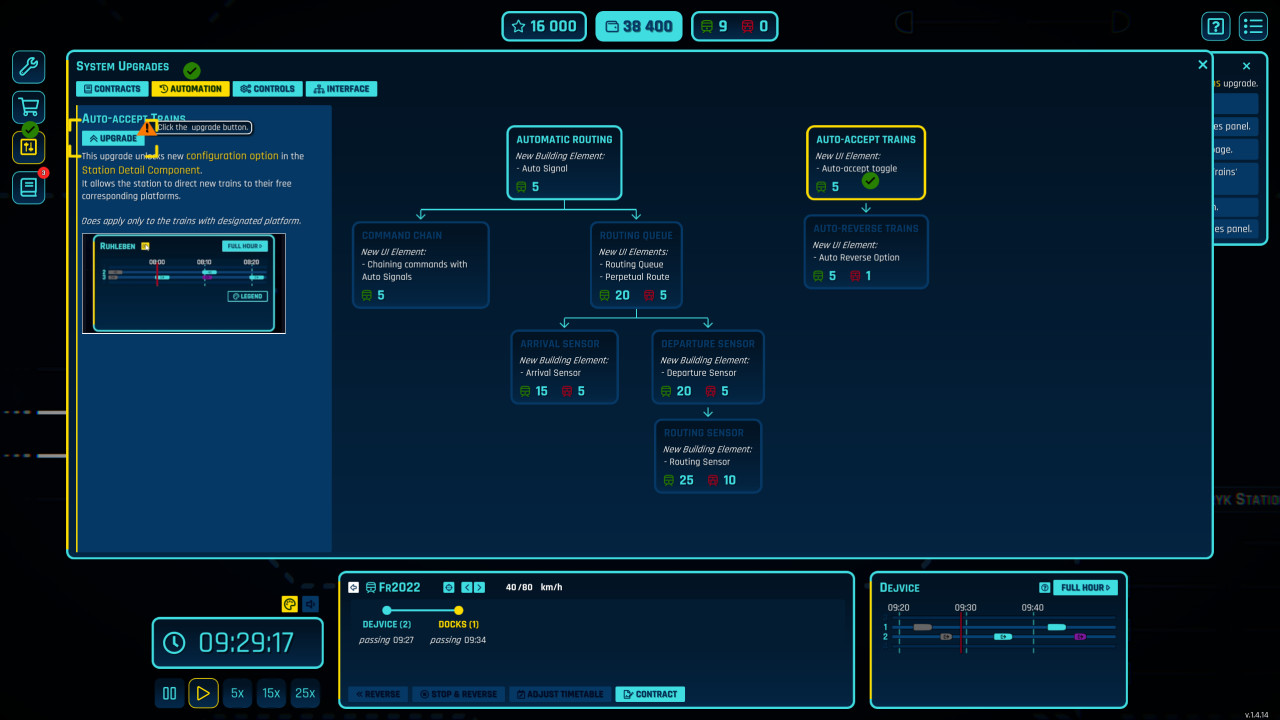The height and width of the screenshot is (720, 1280).
Task: Switch to the Contracts tab
Action: pyautogui.click(x=112, y=89)
